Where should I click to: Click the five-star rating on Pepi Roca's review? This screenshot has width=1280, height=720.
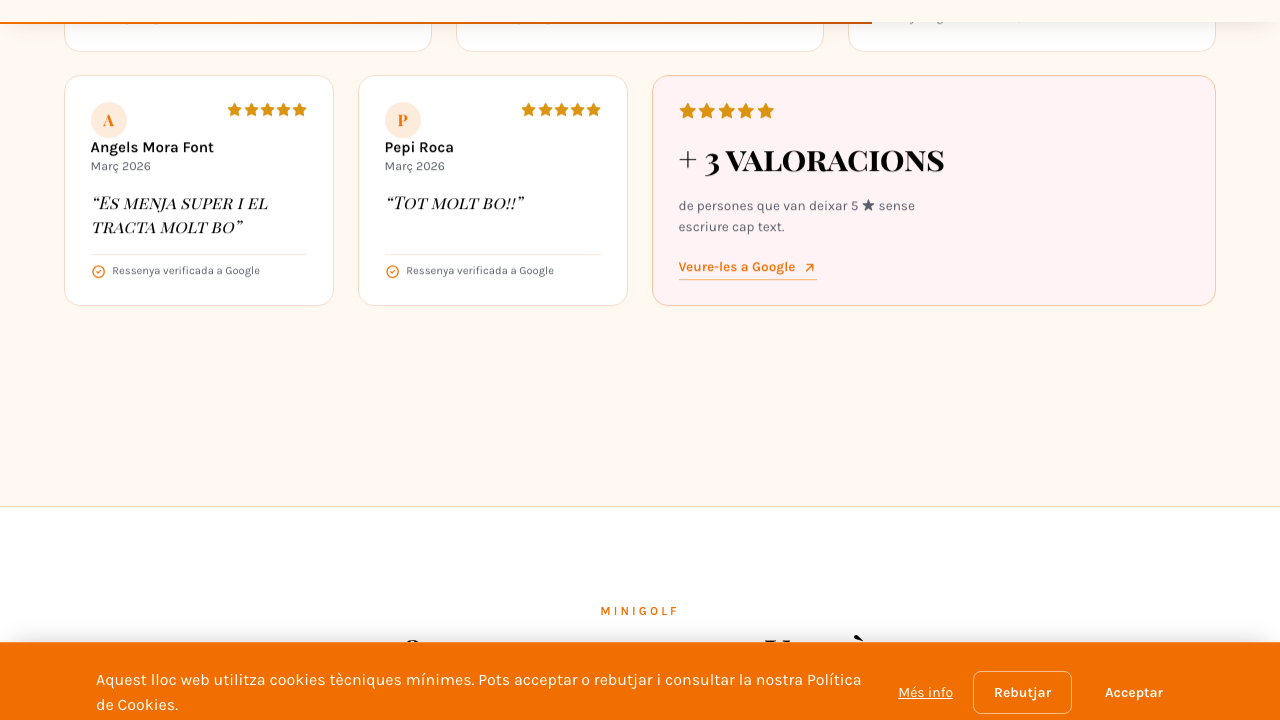tap(561, 110)
